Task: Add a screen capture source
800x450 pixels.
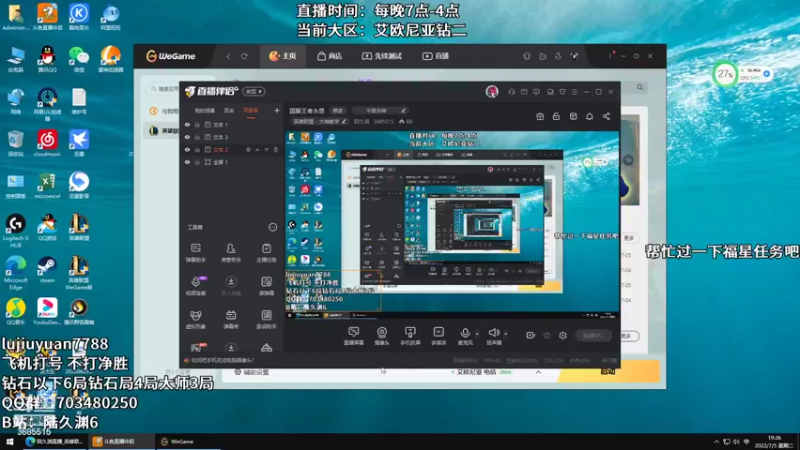Action: tap(353, 336)
